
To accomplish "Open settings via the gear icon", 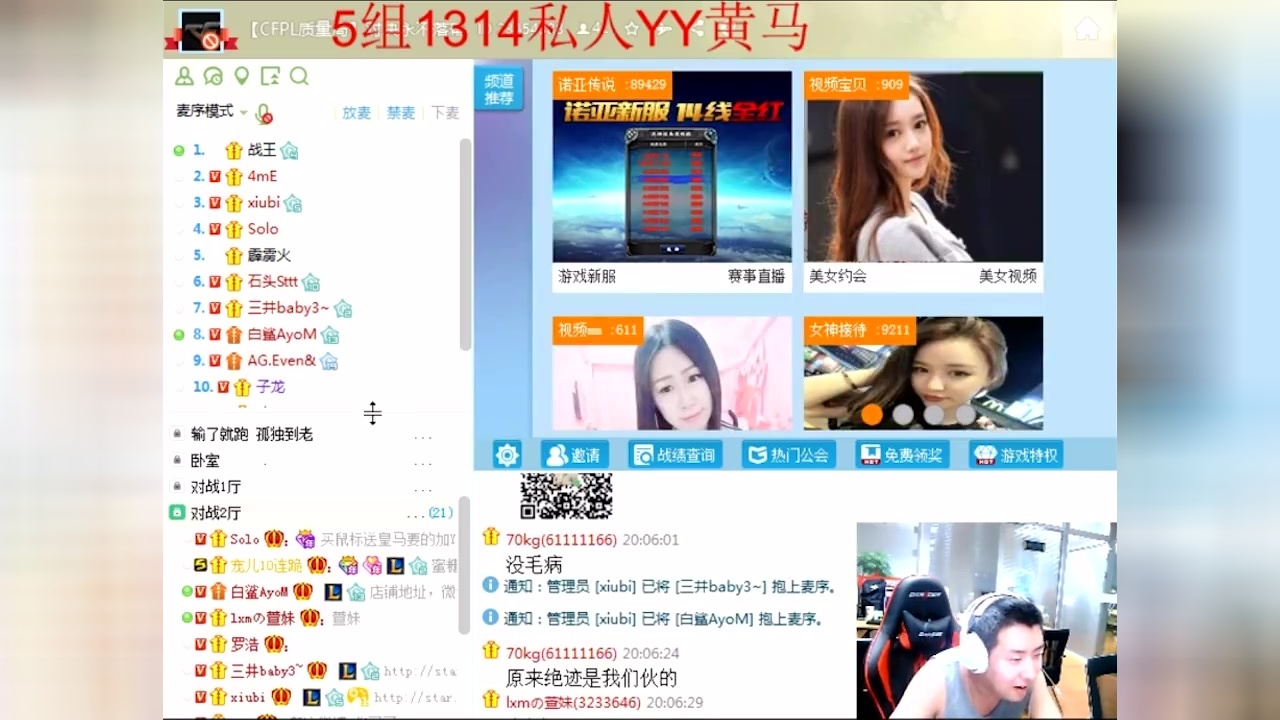I will pyautogui.click(x=507, y=455).
